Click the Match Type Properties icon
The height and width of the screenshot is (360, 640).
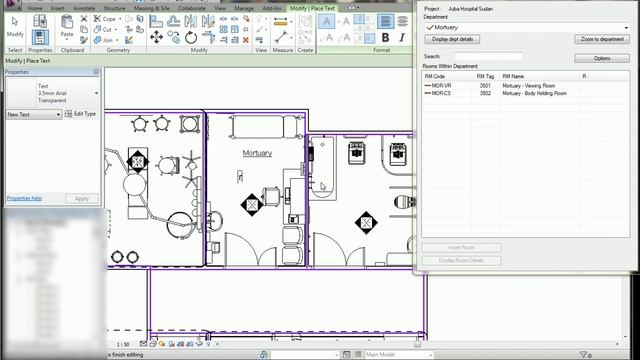[x=84, y=40]
